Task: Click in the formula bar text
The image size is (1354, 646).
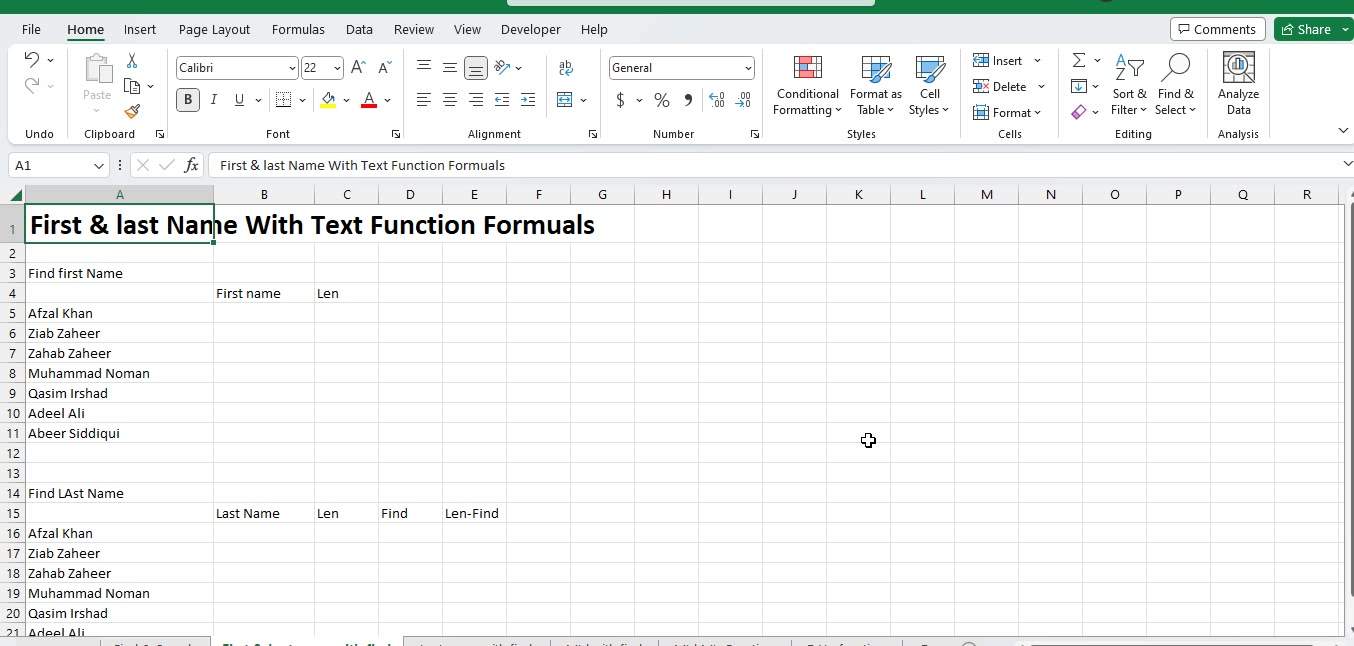Action: (x=362, y=165)
